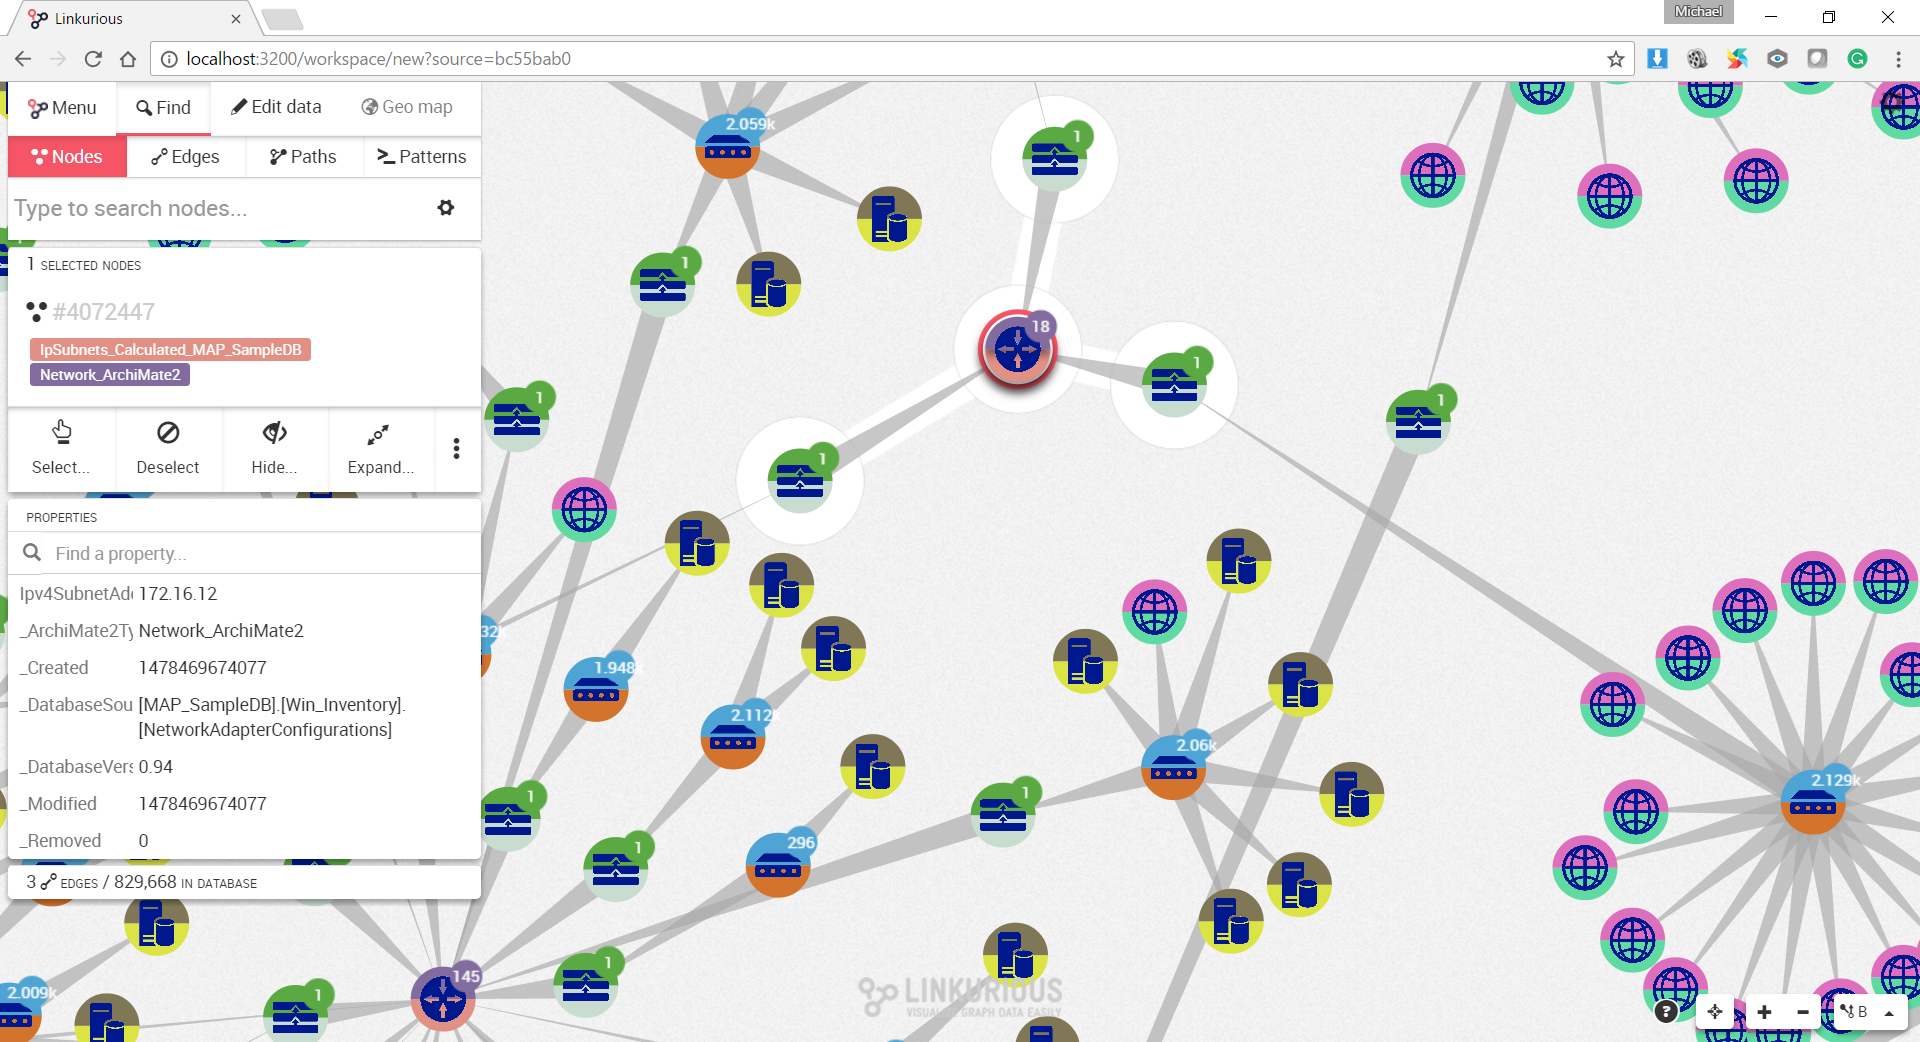Open the three-dot more actions menu
Screen dimensions: 1920x1042
[x=456, y=448]
